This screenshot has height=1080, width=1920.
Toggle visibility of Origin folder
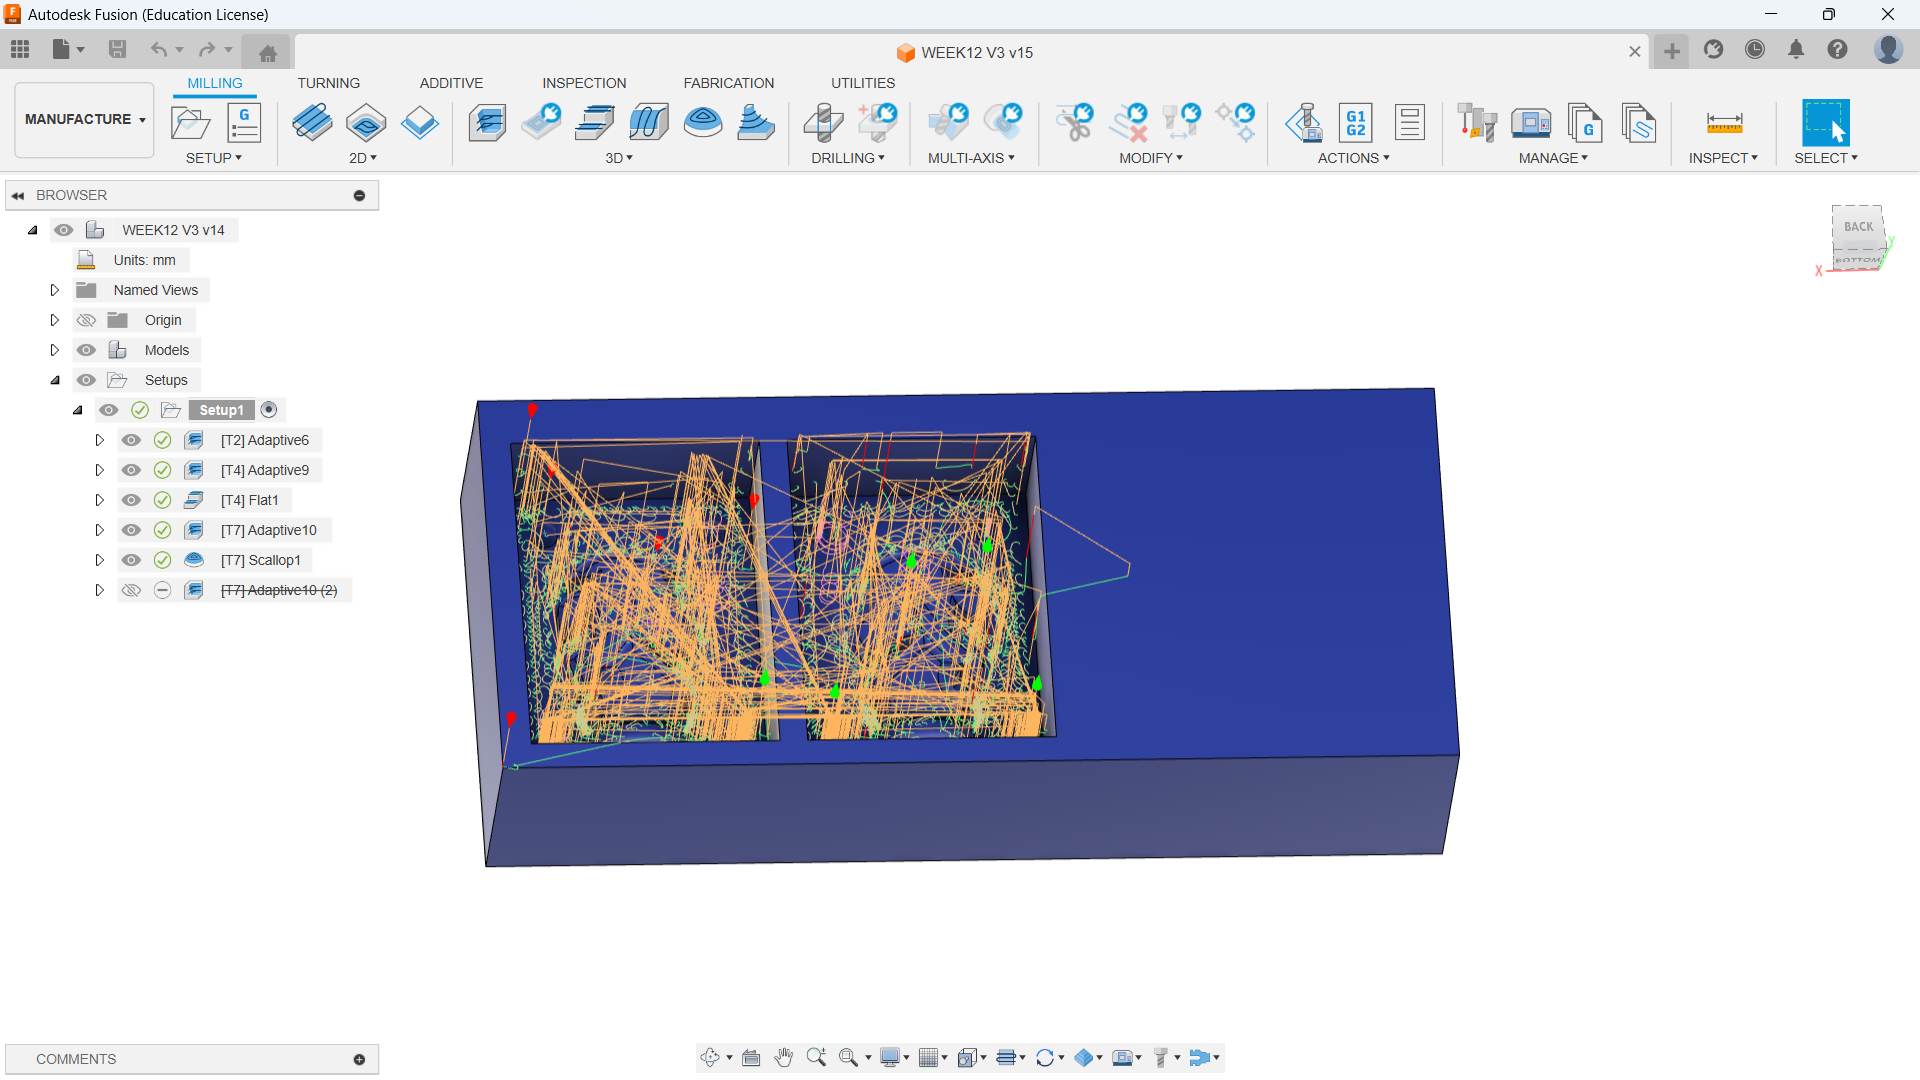(x=87, y=320)
